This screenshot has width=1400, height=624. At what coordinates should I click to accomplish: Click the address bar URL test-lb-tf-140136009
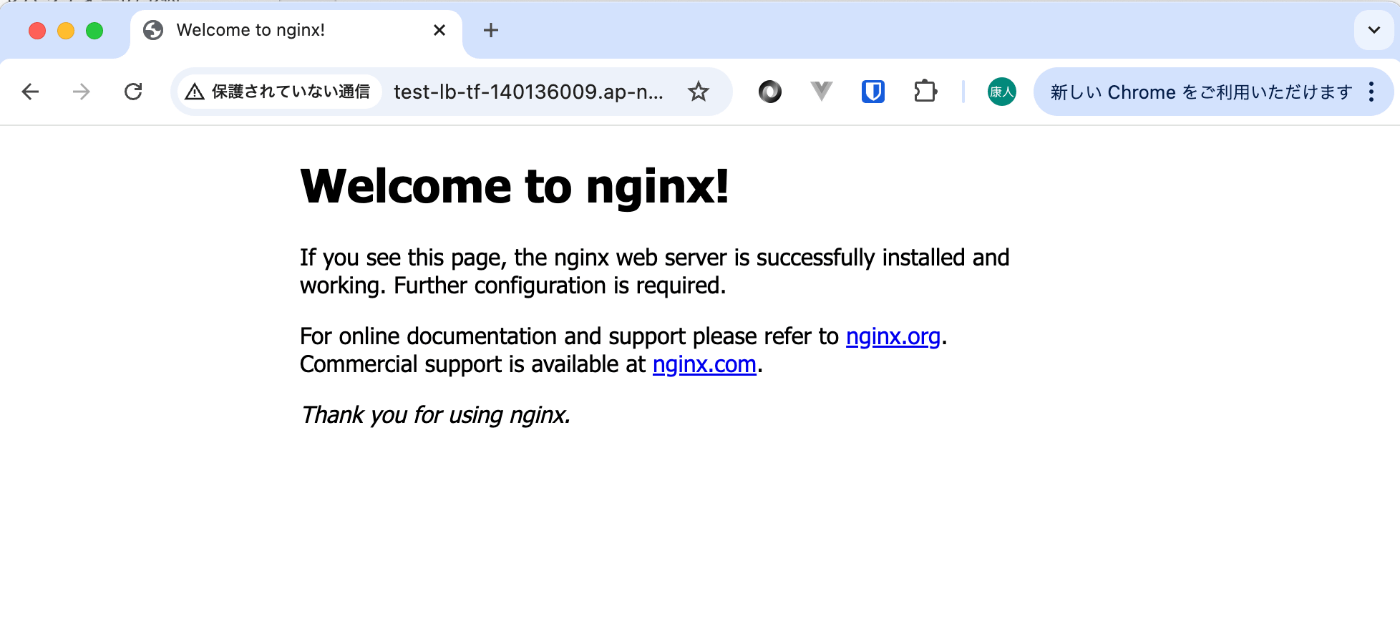click(x=528, y=92)
